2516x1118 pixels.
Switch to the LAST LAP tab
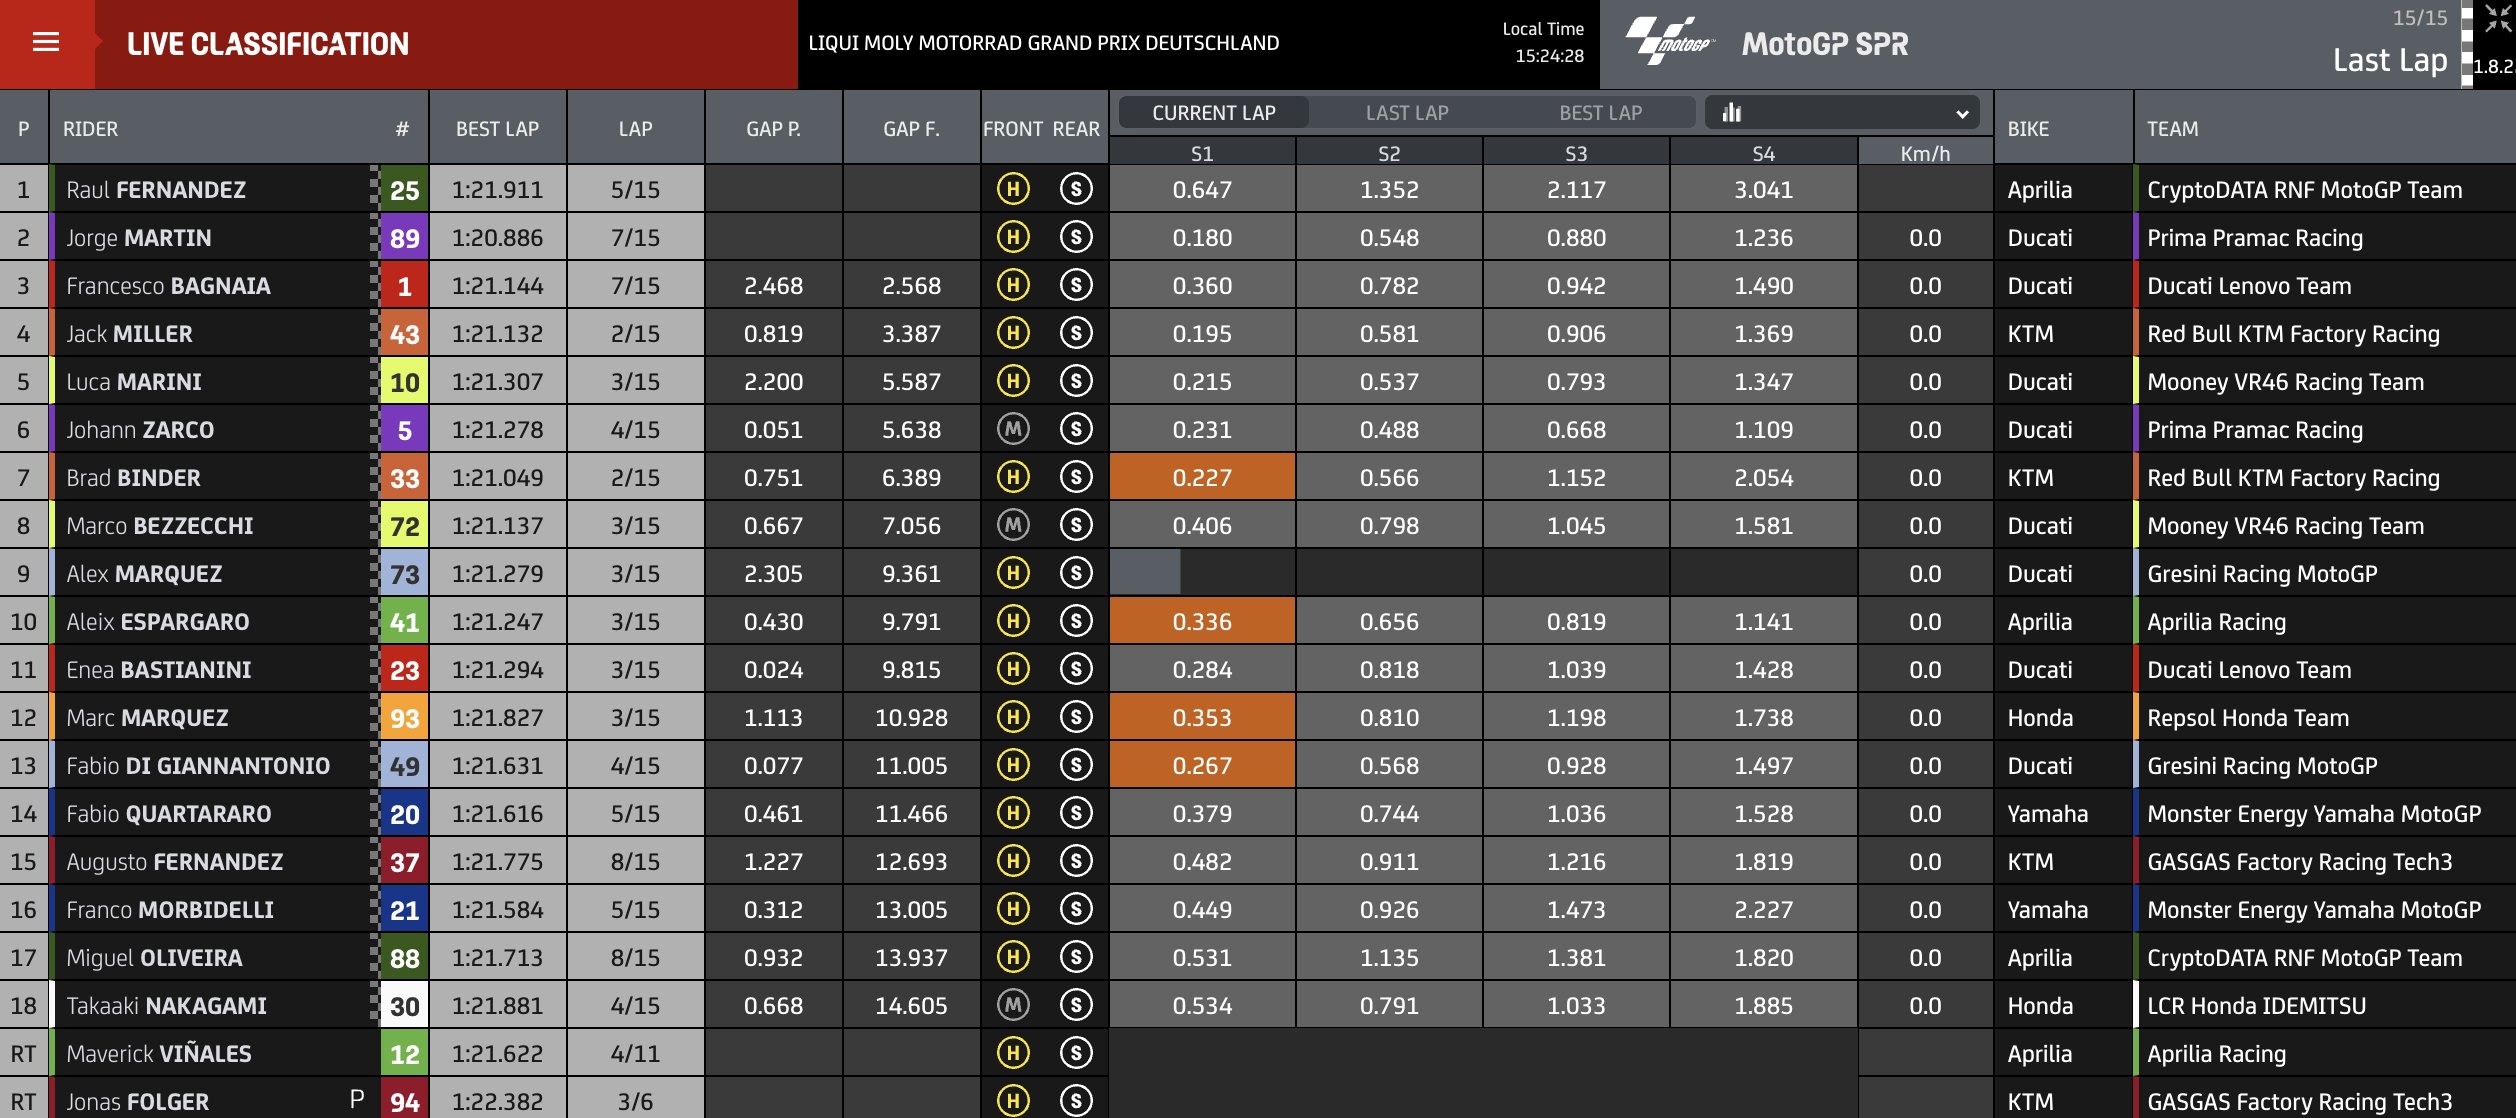point(1407,113)
